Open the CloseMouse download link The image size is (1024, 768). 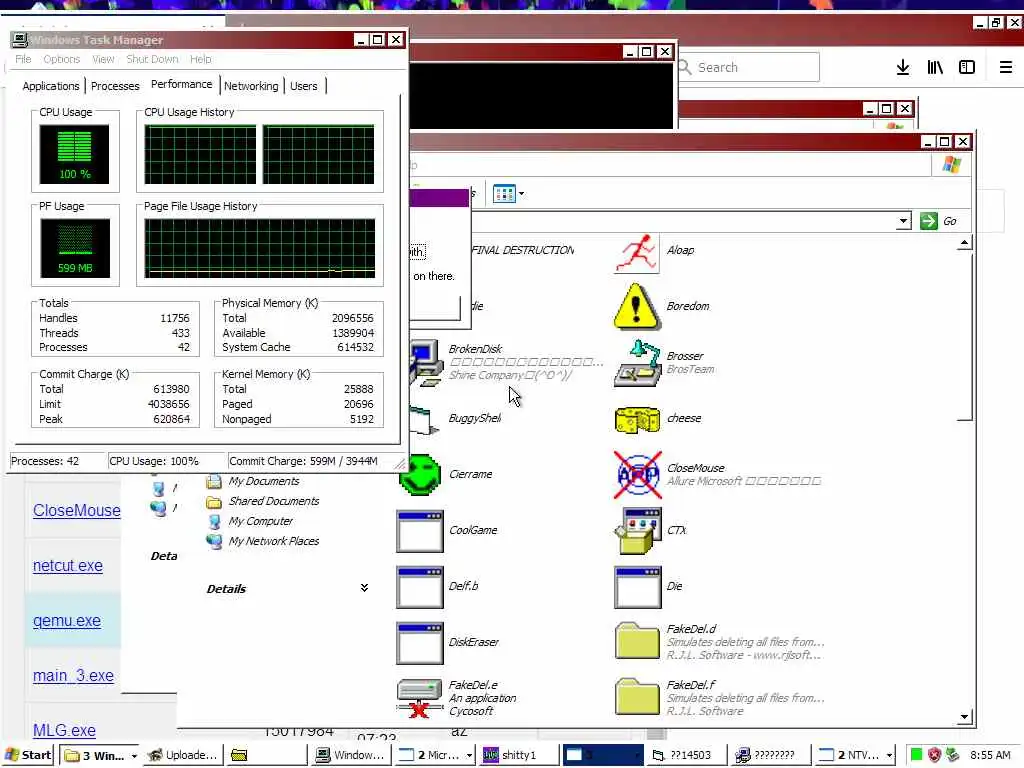point(76,511)
